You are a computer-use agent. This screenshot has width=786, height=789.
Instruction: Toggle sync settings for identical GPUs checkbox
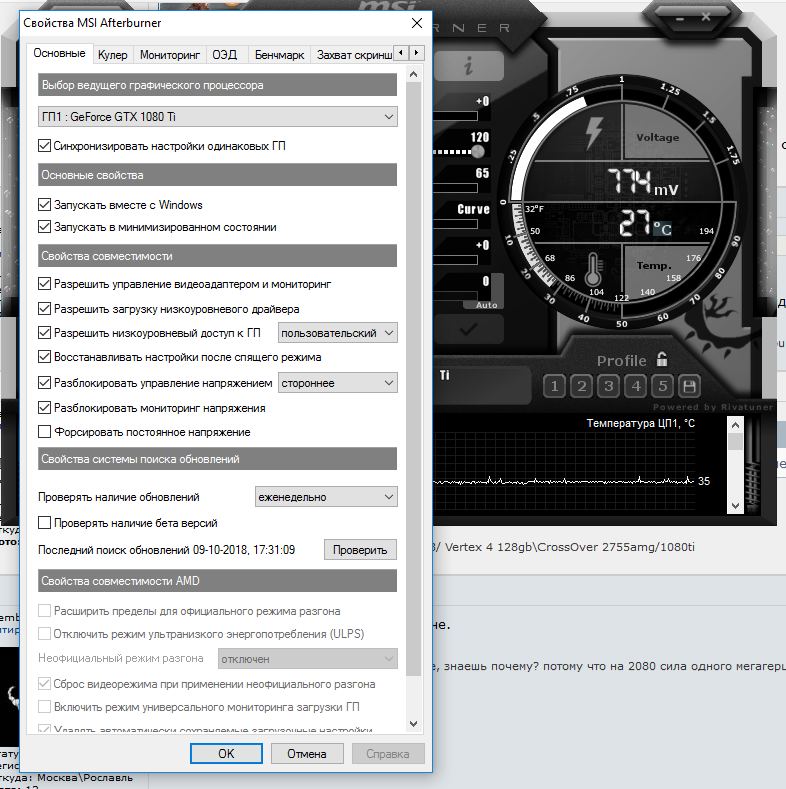tap(44, 146)
